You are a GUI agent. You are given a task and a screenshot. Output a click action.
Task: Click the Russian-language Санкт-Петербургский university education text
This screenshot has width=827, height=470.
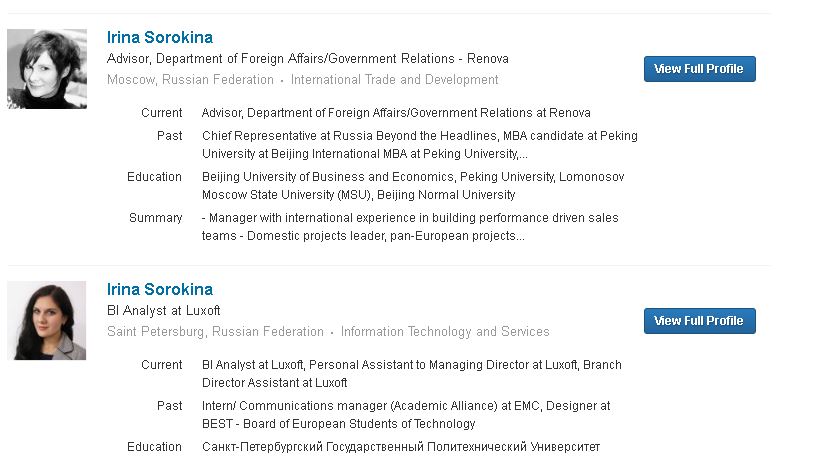point(400,447)
